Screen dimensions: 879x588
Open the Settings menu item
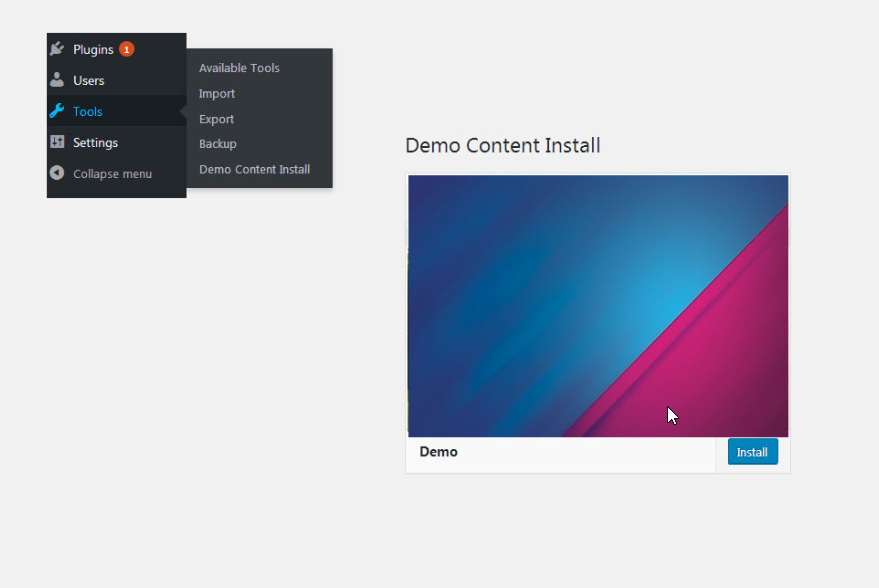coord(117,142)
